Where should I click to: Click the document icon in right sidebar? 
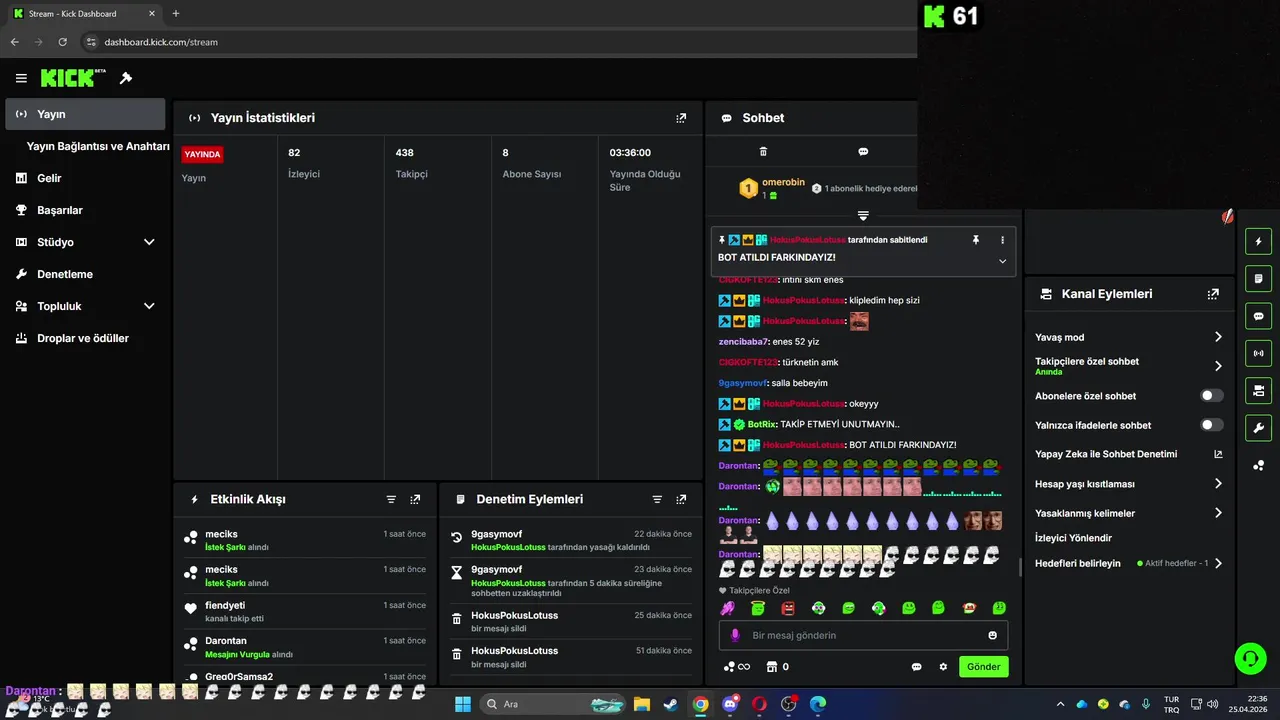click(x=1258, y=279)
